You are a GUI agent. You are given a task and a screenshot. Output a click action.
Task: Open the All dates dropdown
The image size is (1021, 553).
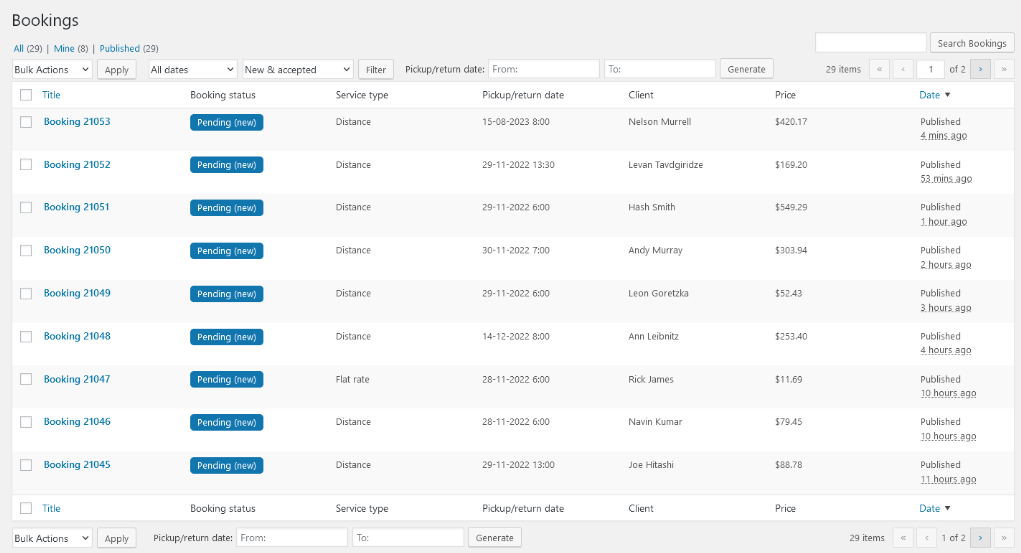click(193, 69)
